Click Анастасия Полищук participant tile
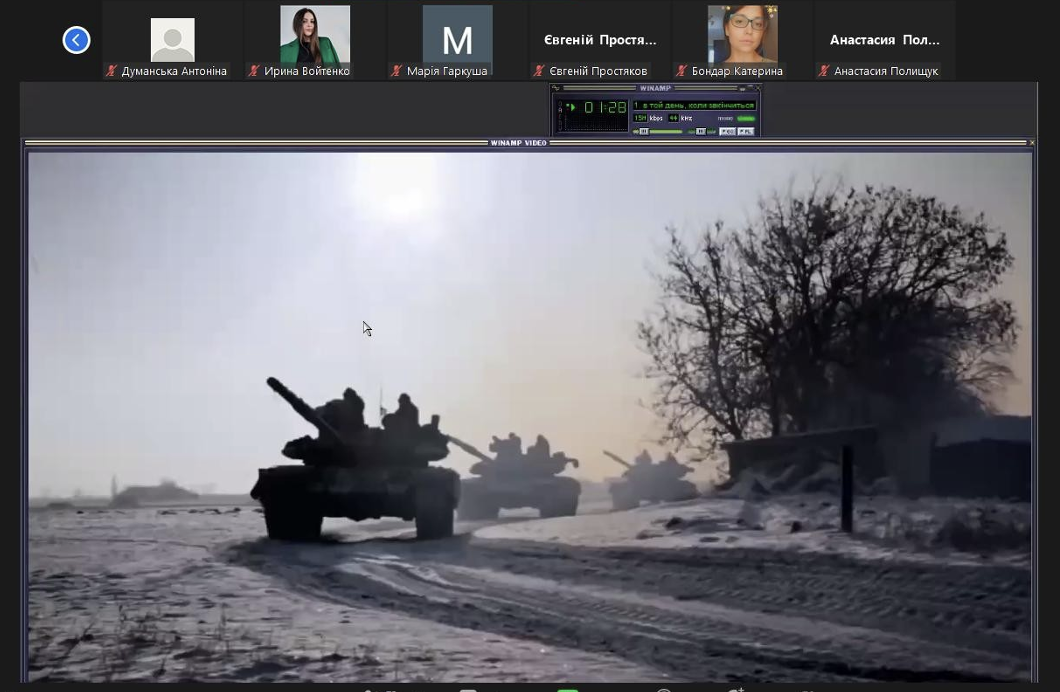The width and height of the screenshot is (1060, 692). [884, 40]
